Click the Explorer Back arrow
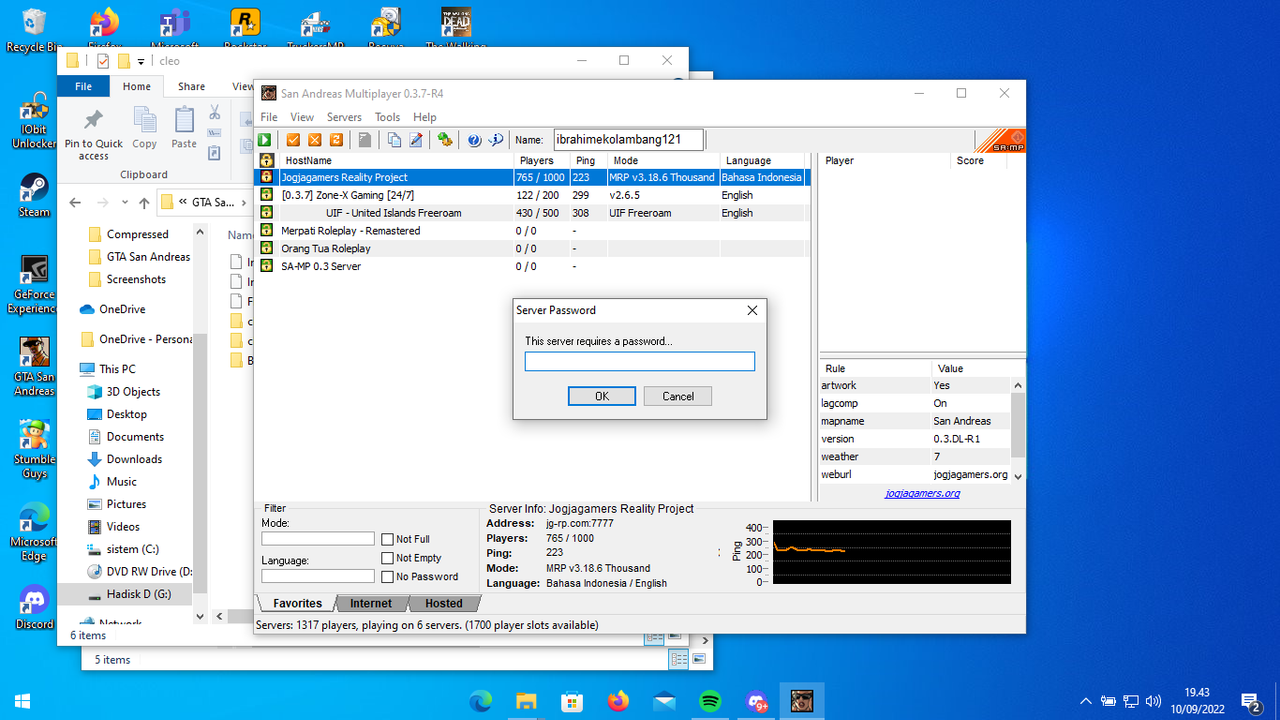 click(76, 203)
